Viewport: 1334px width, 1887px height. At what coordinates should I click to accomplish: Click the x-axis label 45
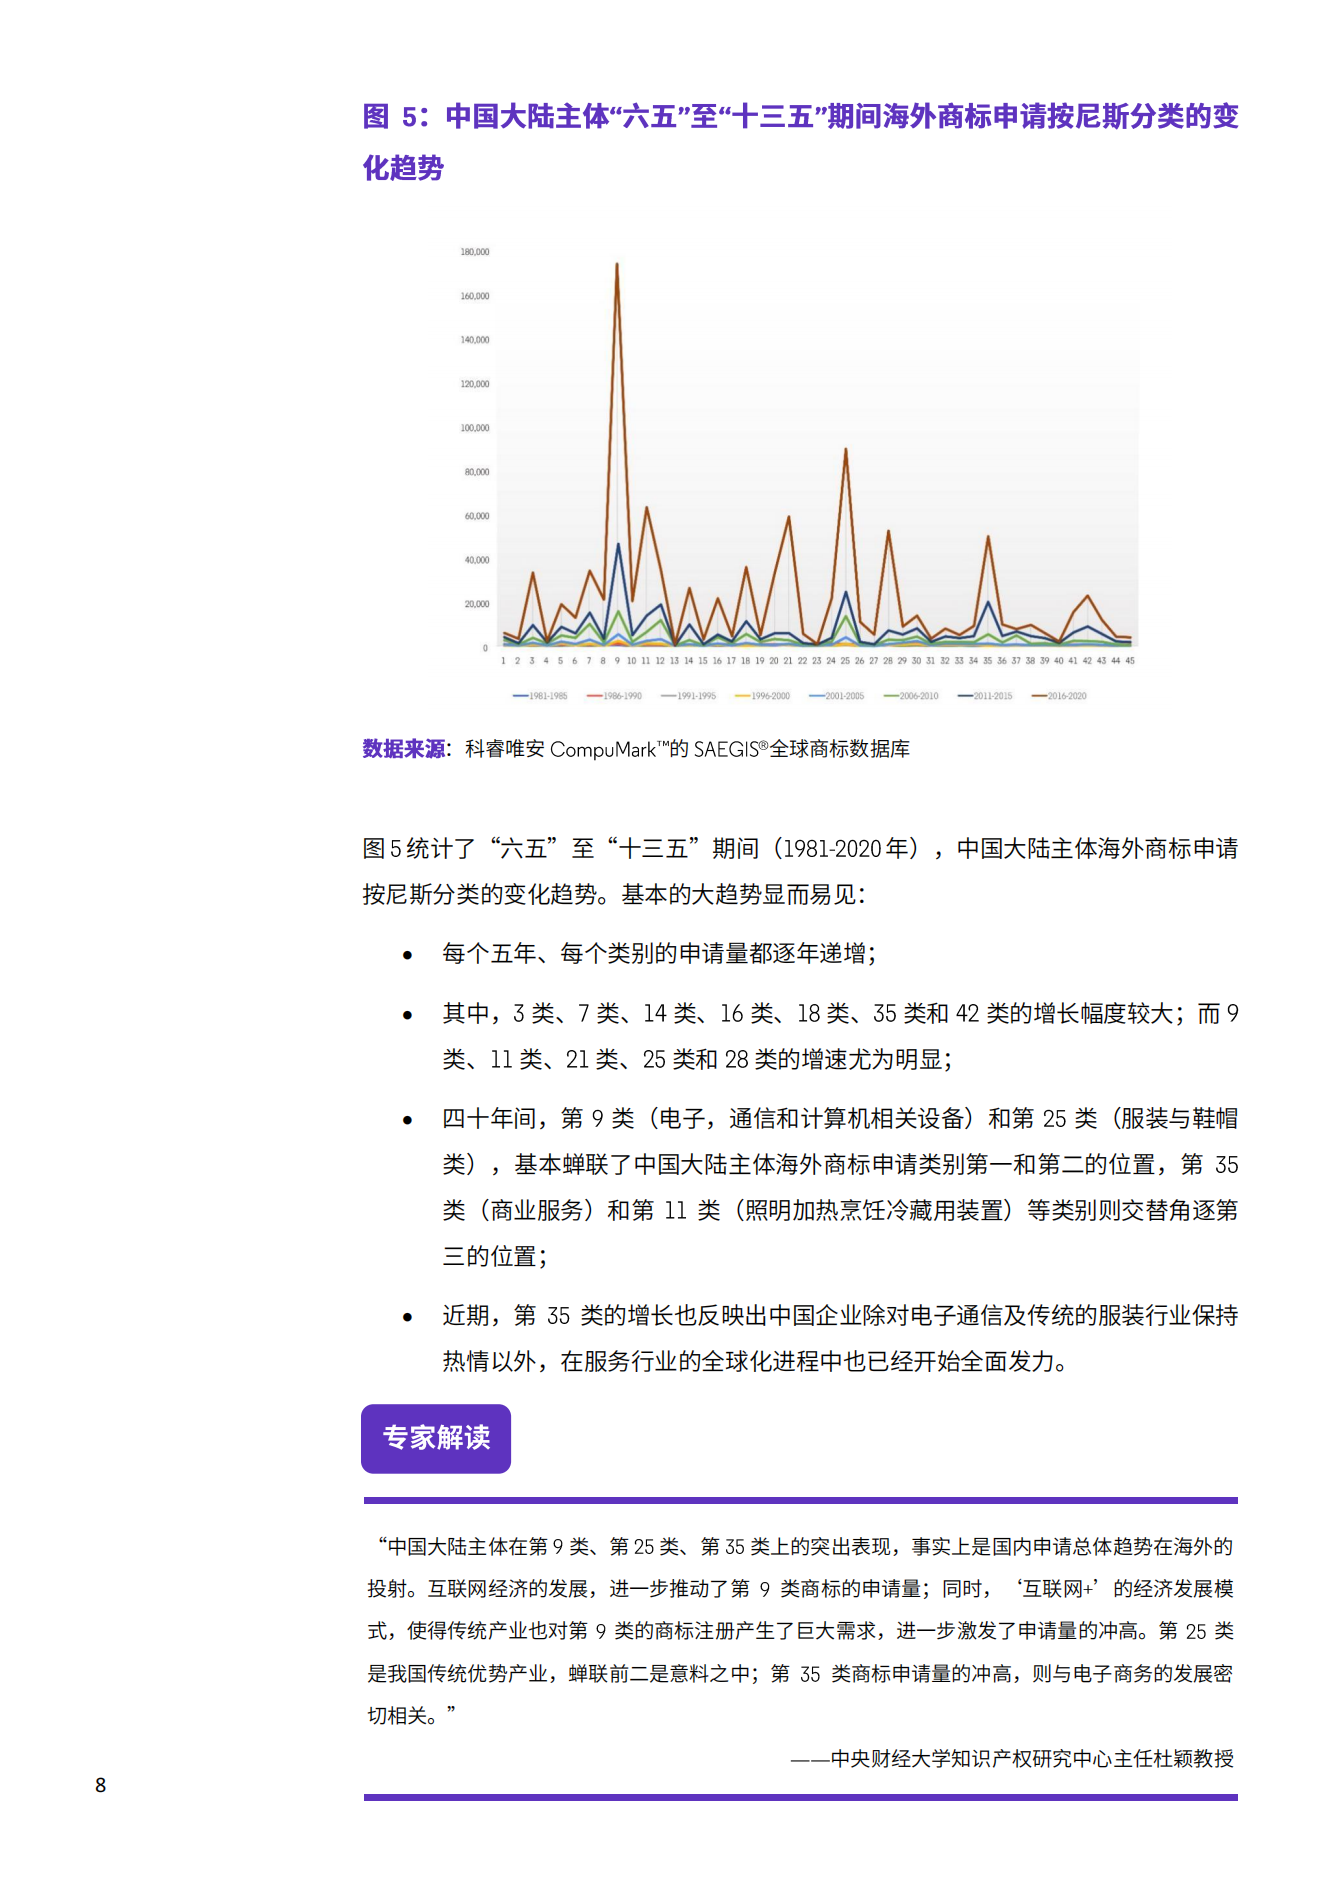pos(1130,661)
